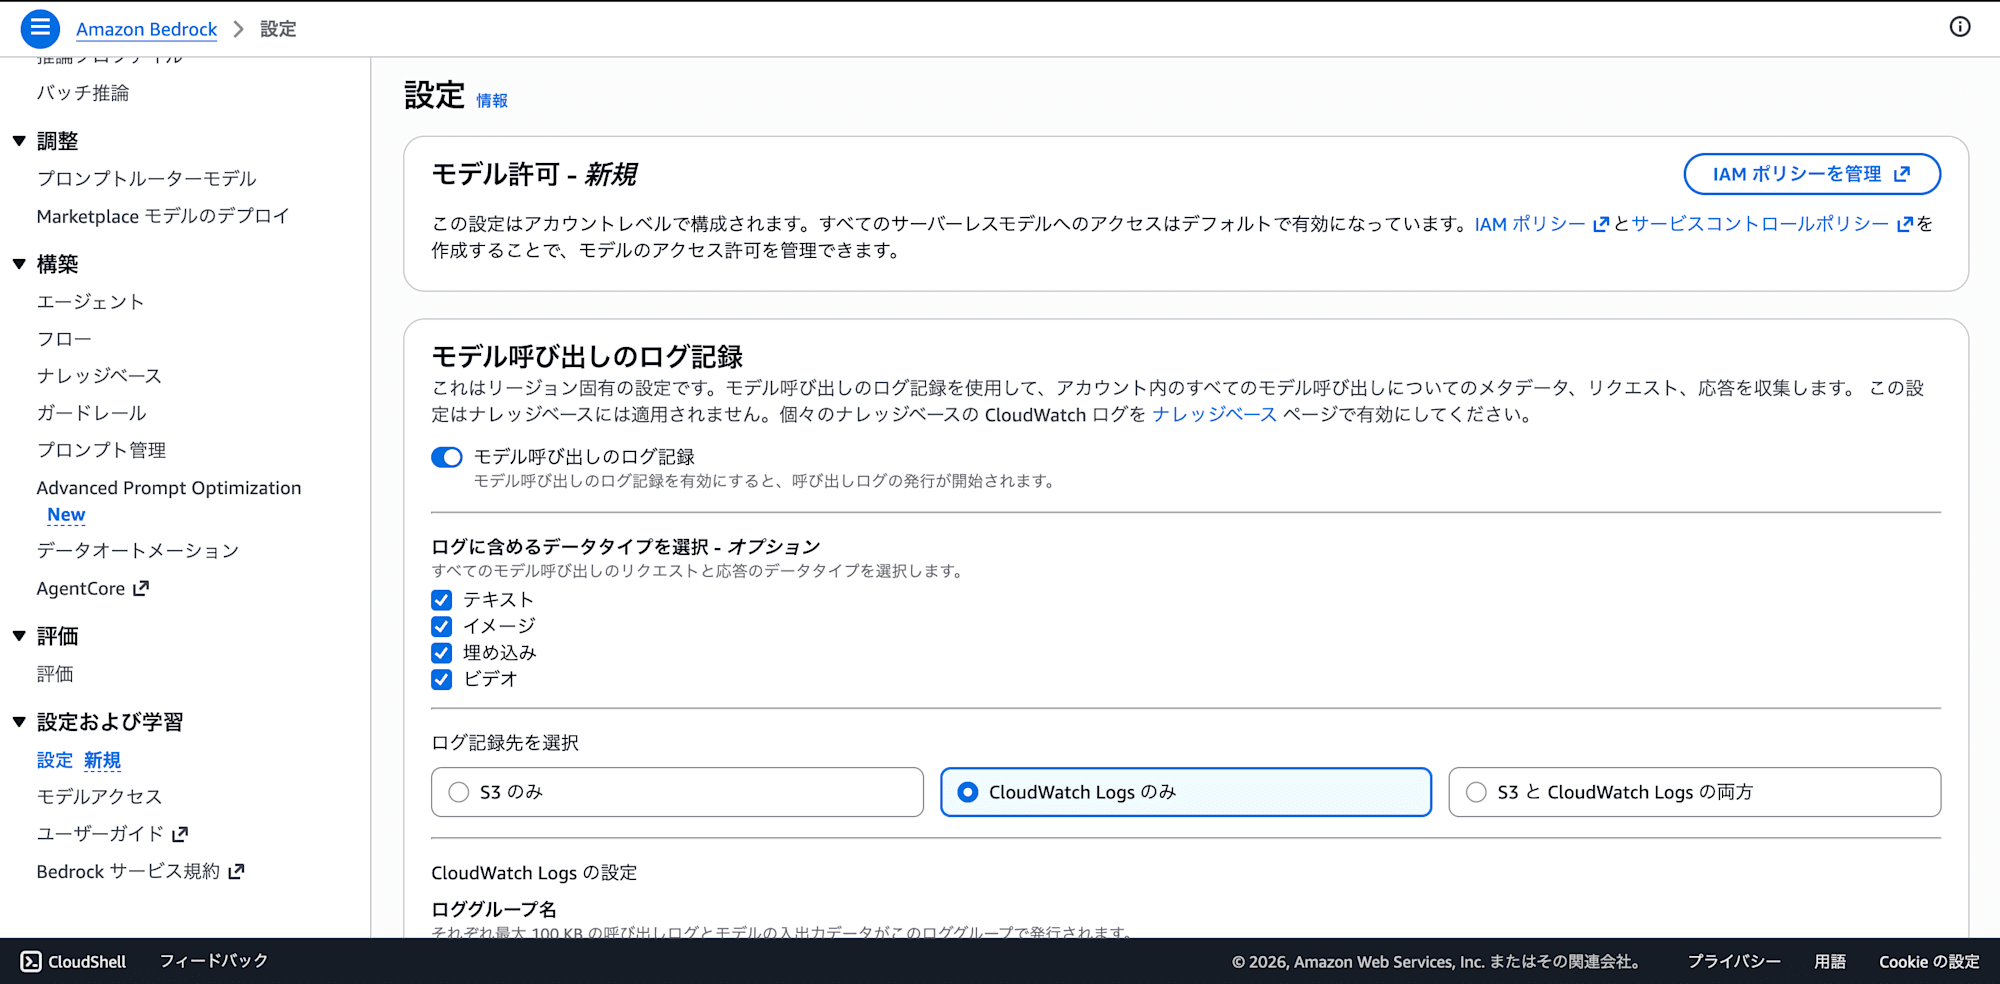Image resolution: width=2000 pixels, height=984 pixels.
Task: Open the サービスコントロールポリシー link
Action: 1760,224
